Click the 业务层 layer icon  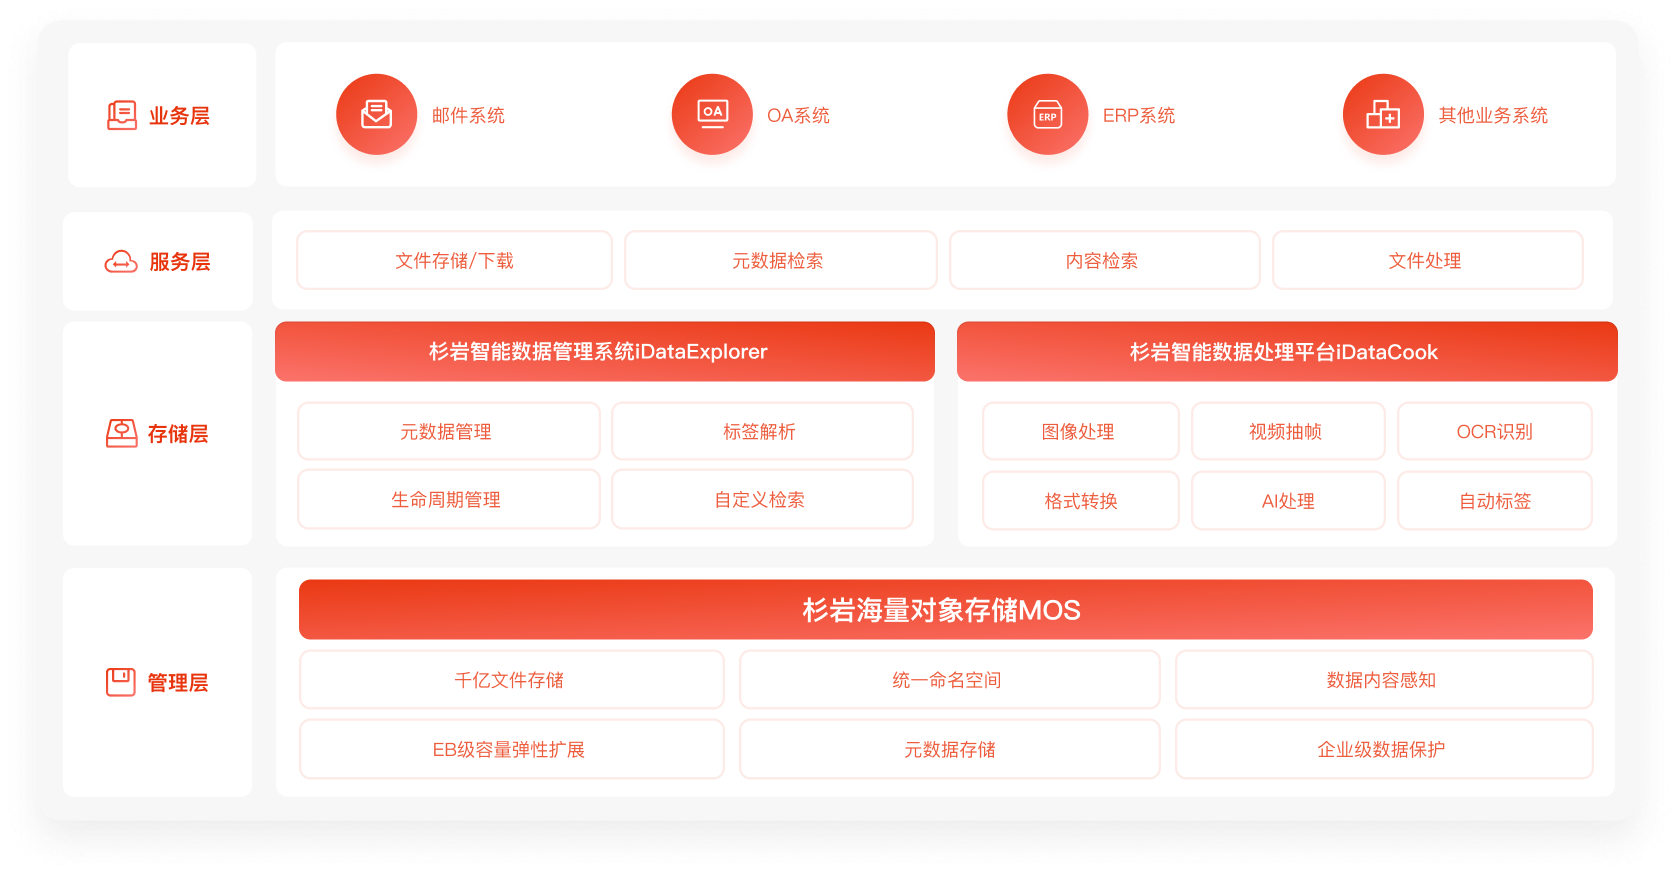[122, 115]
